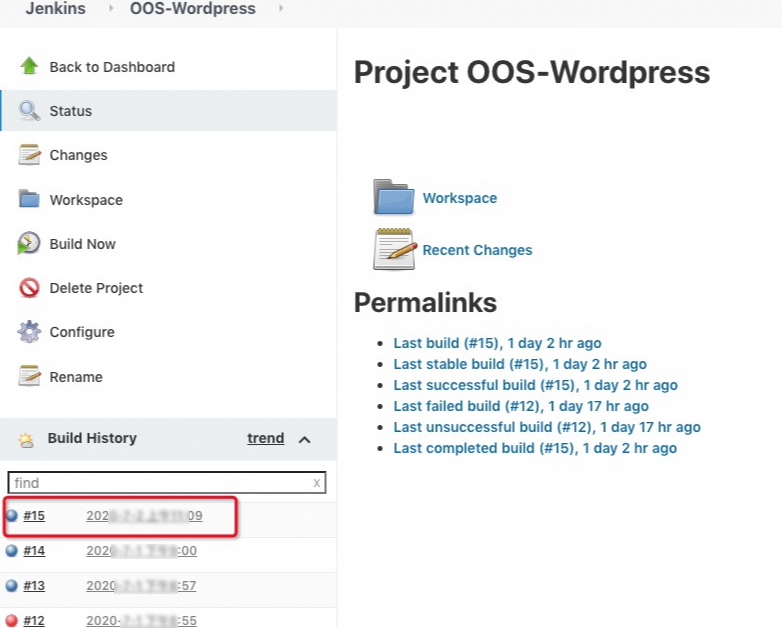Click the find builds search field

coord(158,482)
